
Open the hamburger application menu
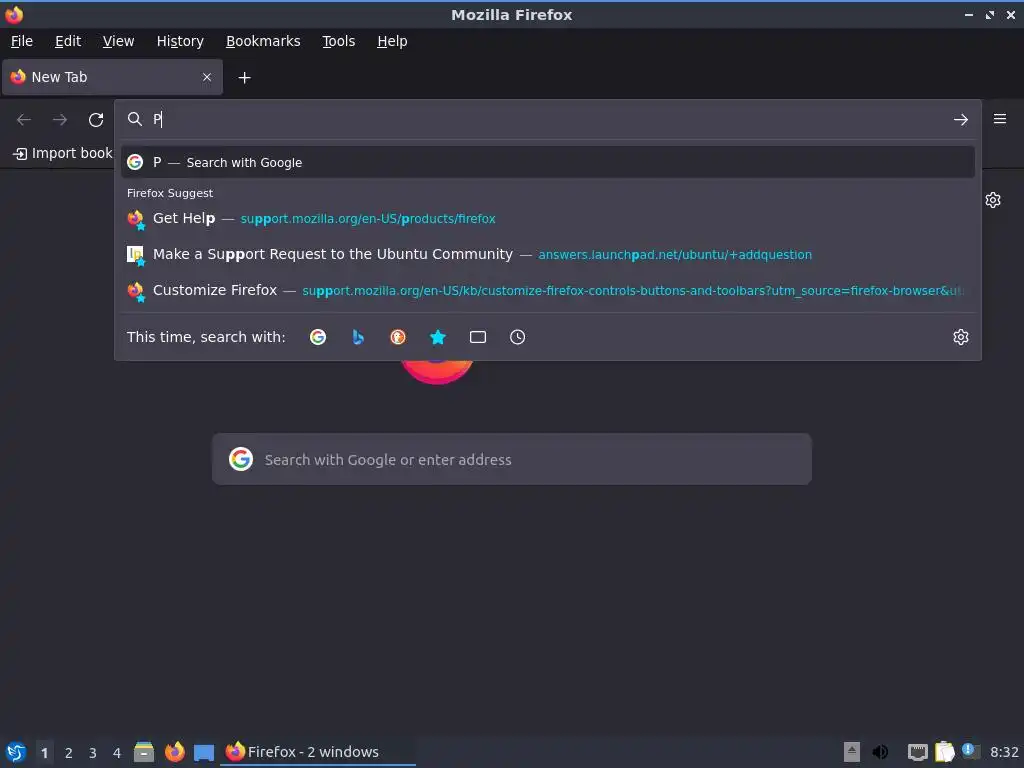(x=999, y=119)
